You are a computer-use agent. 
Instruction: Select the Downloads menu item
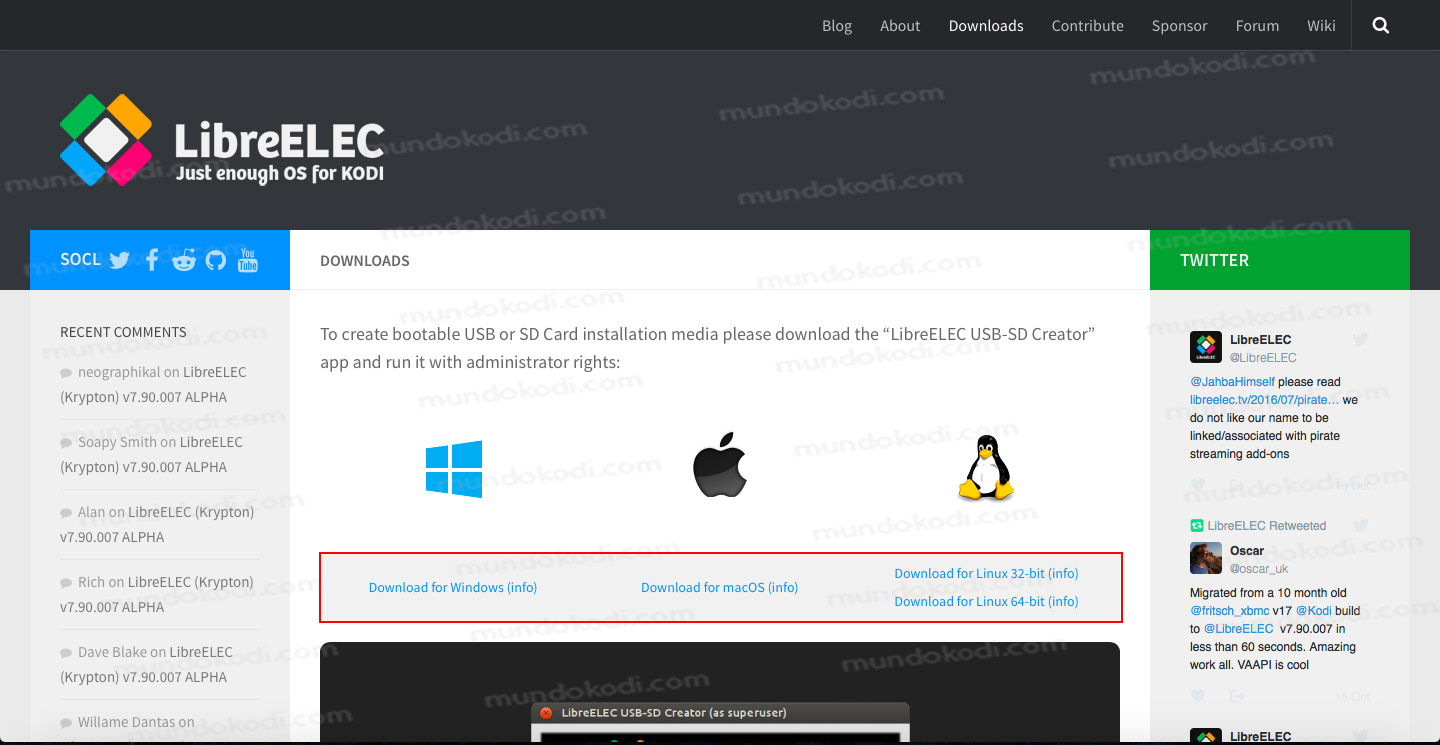click(986, 26)
